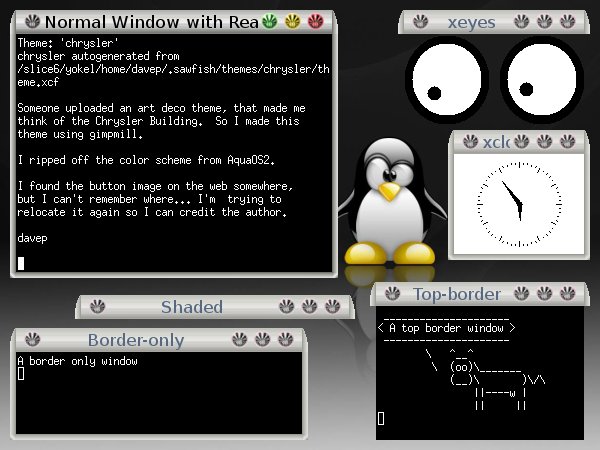The height and width of the screenshot is (450, 600).
Task: Click first of three right-hand buttons on Border-only
Action: pyautogui.click(x=240, y=339)
